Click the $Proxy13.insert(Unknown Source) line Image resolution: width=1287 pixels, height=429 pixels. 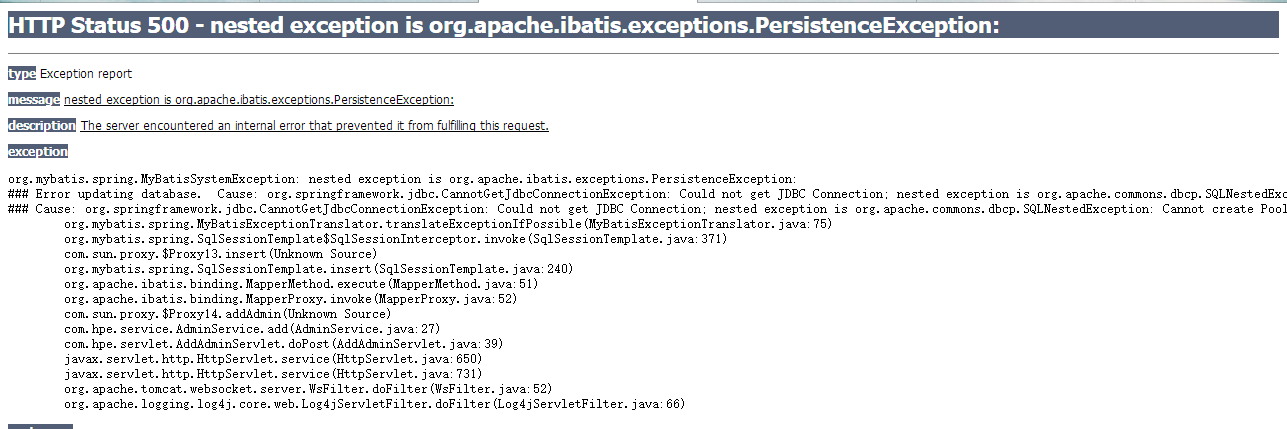coord(220,254)
